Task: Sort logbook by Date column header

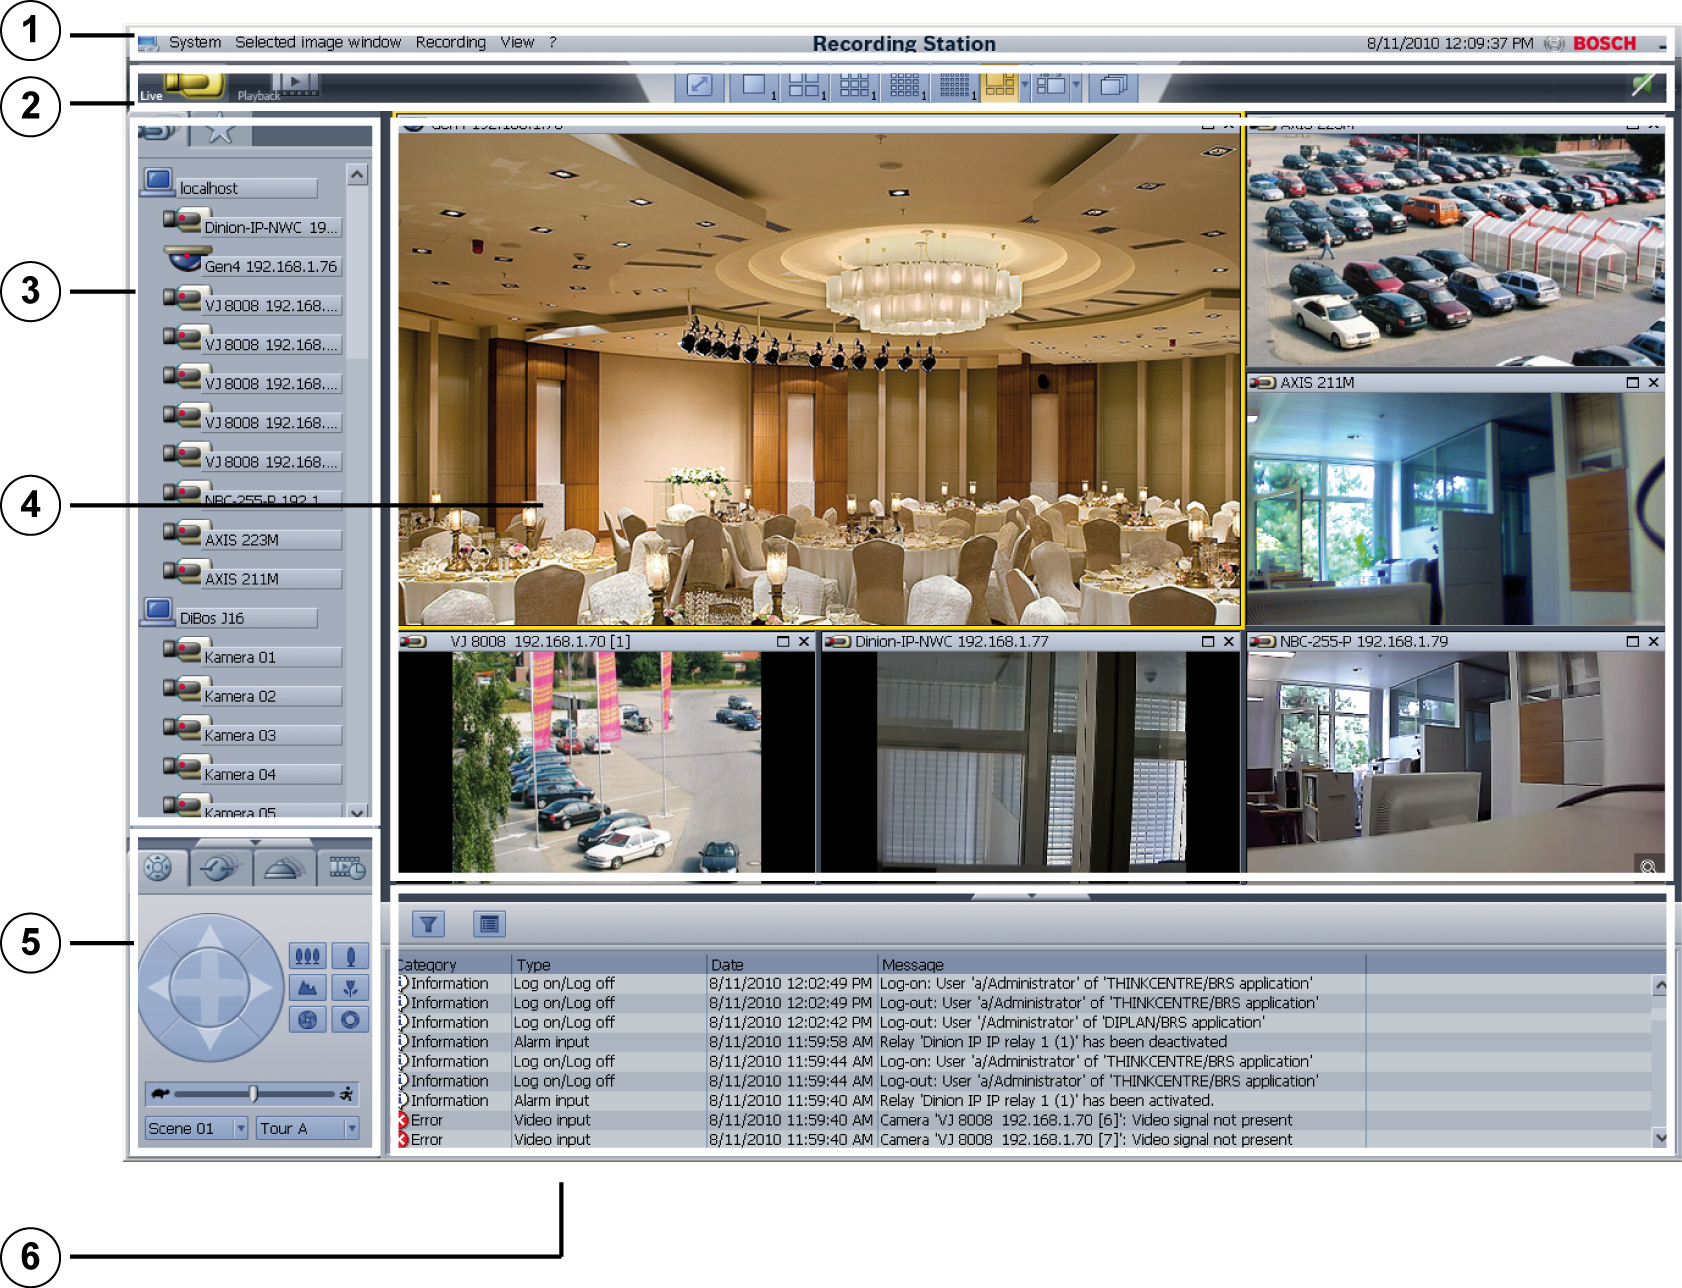Action: 791,965
